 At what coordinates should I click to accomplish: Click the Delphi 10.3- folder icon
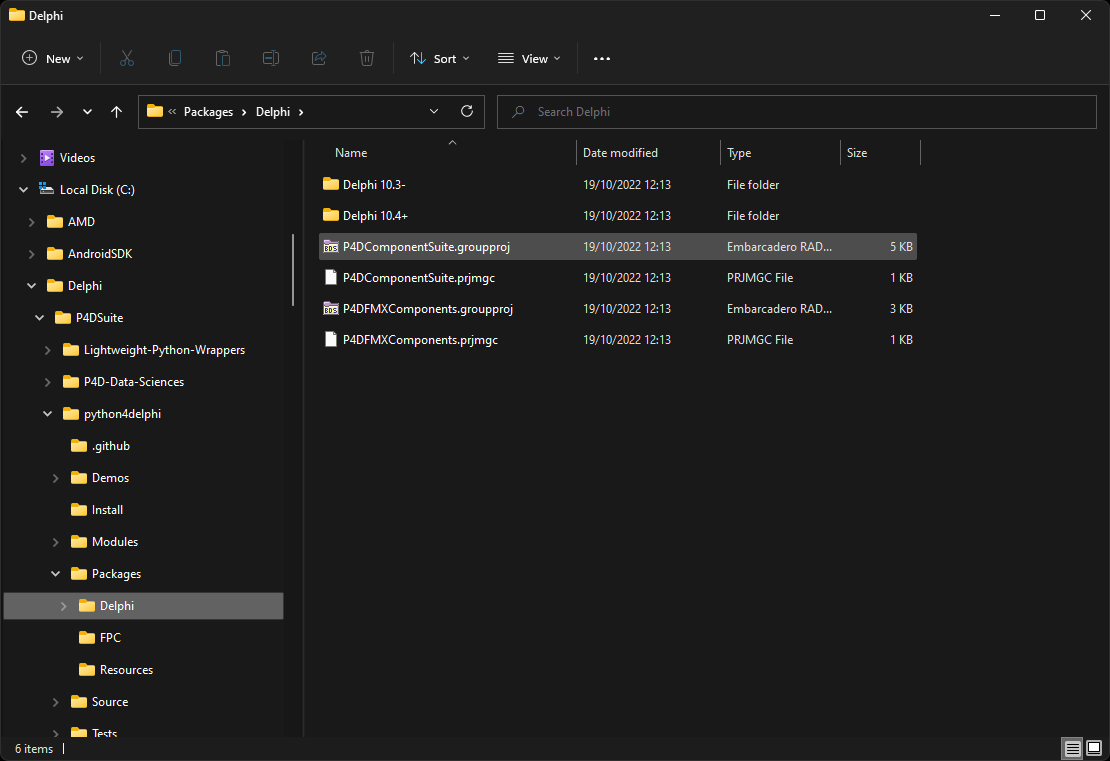pyautogui.click(x=331, y=184)
